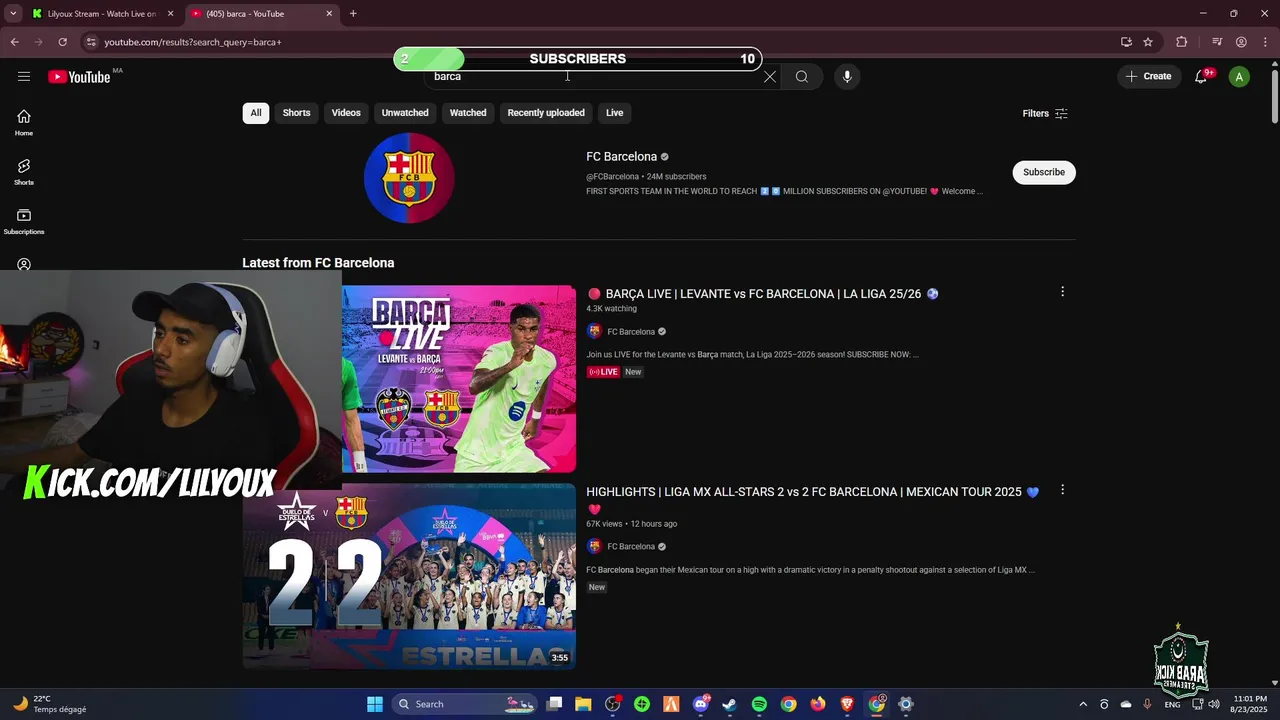Select the All filter chip
Viewport: 1280px width, 720px height.
[256, 113]
